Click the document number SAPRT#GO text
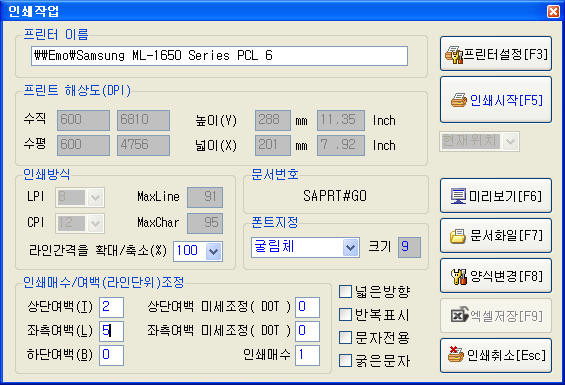The image size is (565, 385). coord(335,196)
